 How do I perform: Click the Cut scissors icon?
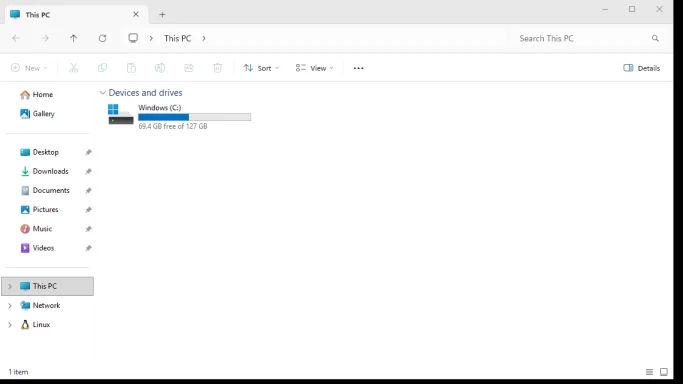(73, 68)
